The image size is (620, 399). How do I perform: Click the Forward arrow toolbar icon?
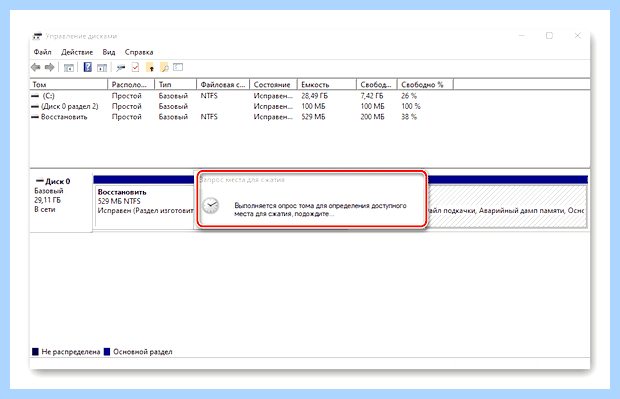coord(49,68)
